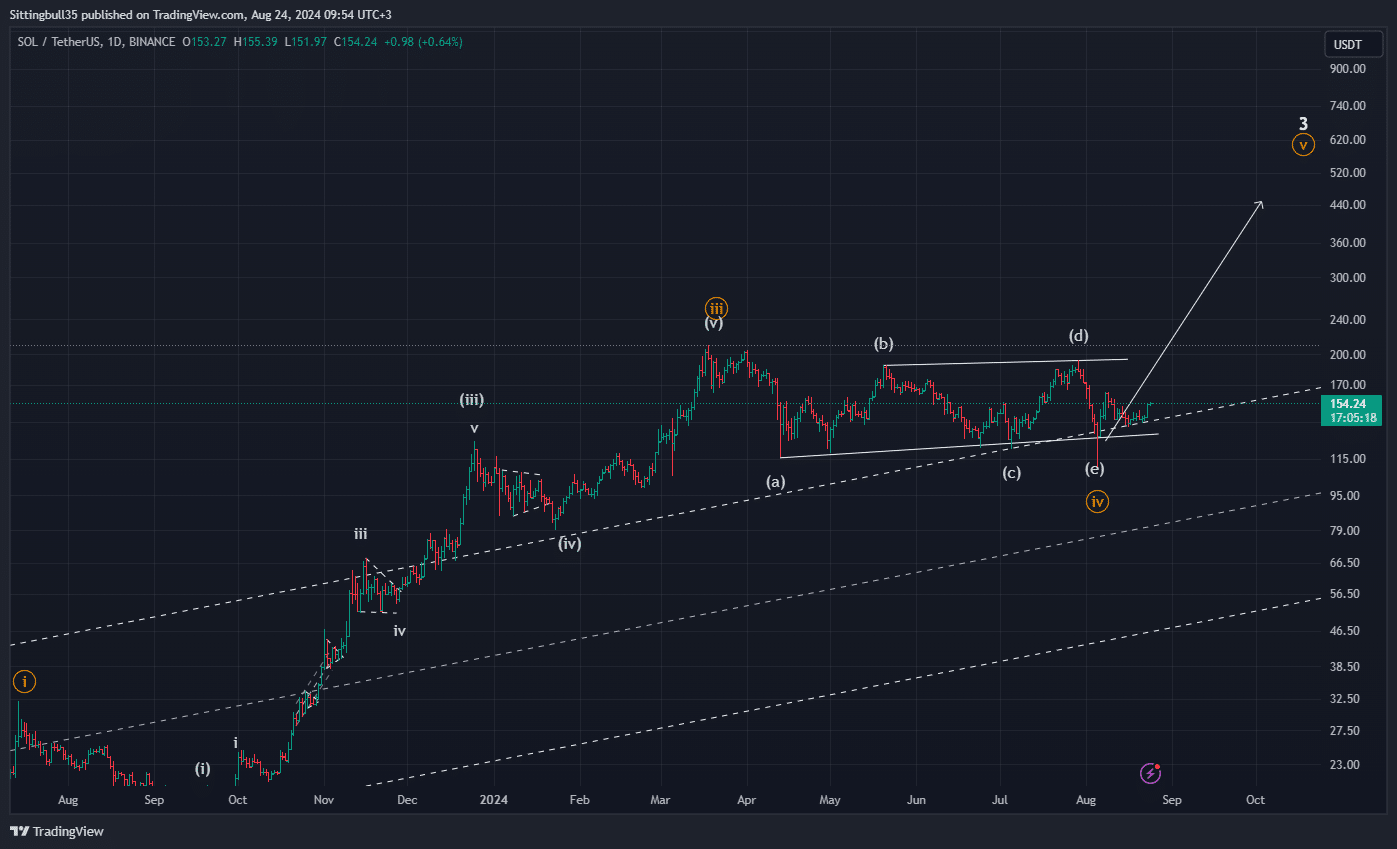Click the 620.00 price axis label
Viewport: 1397px width, 849px height.
[x=1348, y=140]
